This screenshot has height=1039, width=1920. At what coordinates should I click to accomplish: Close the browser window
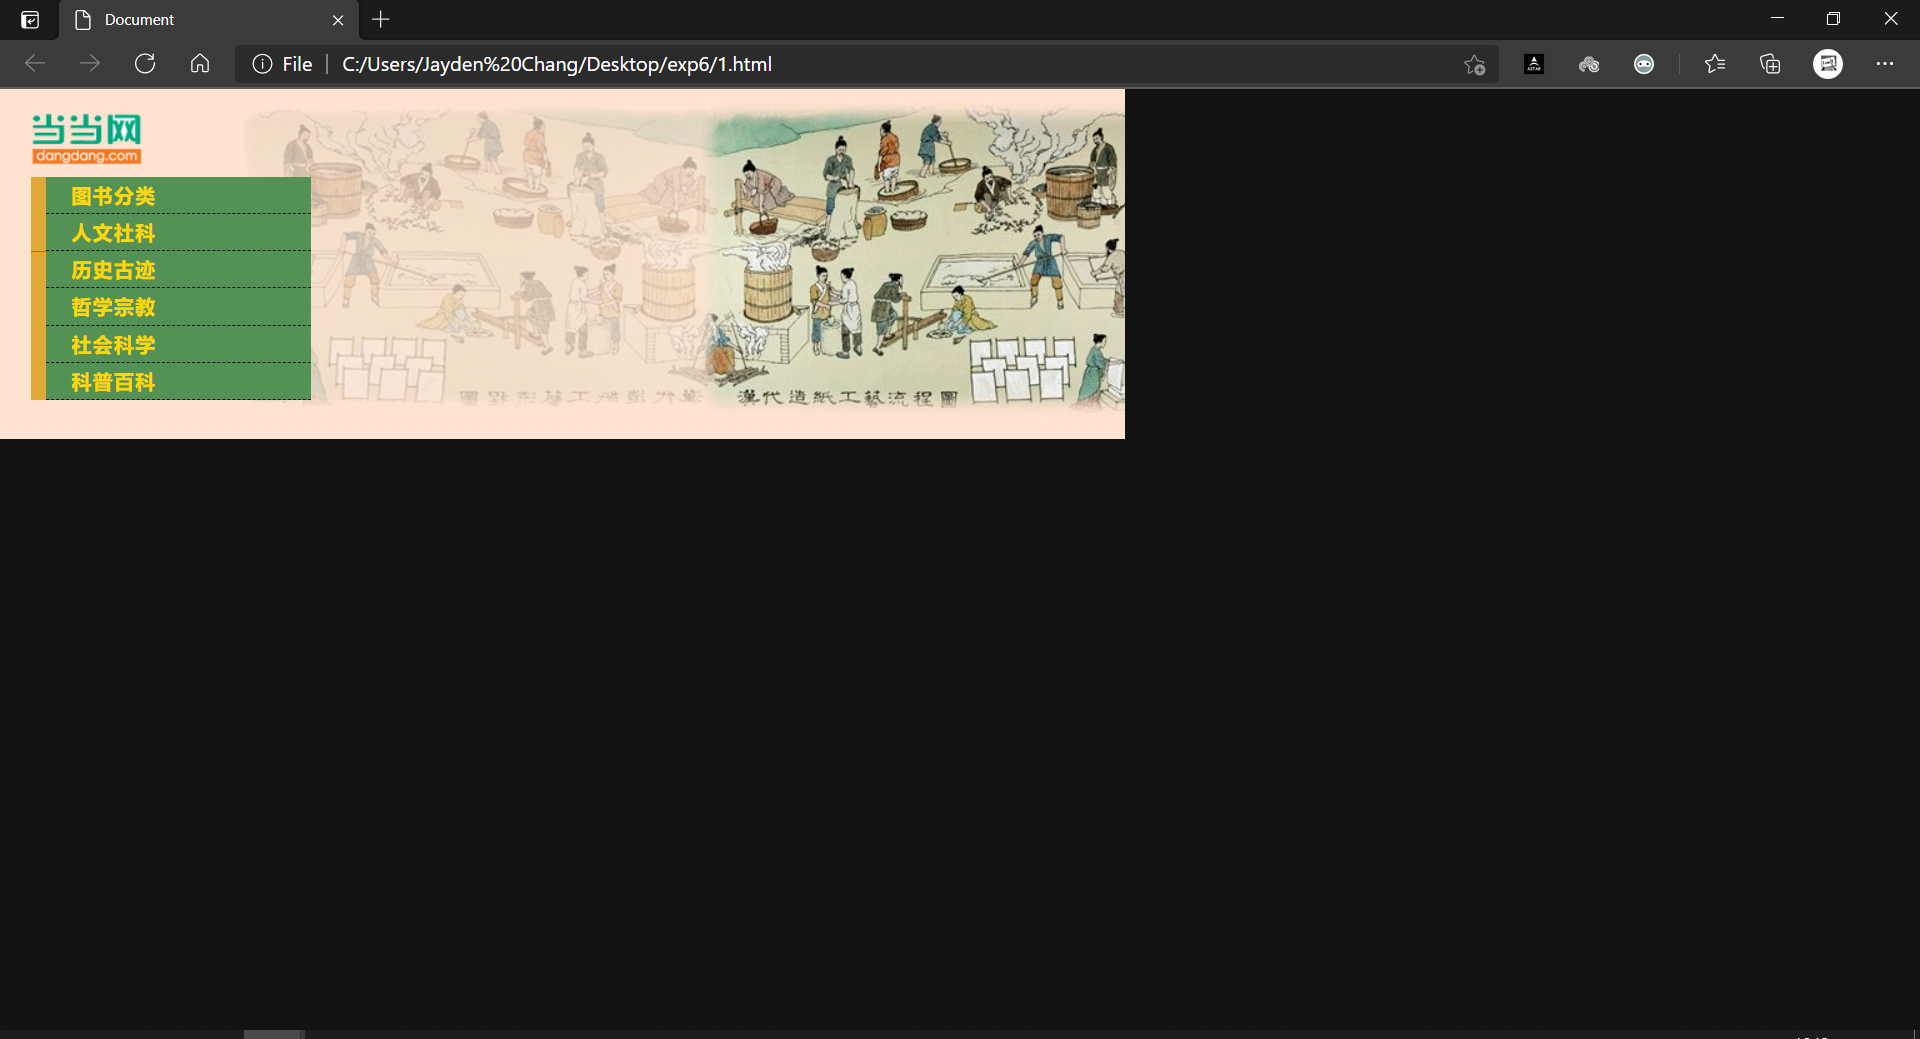1891,19
